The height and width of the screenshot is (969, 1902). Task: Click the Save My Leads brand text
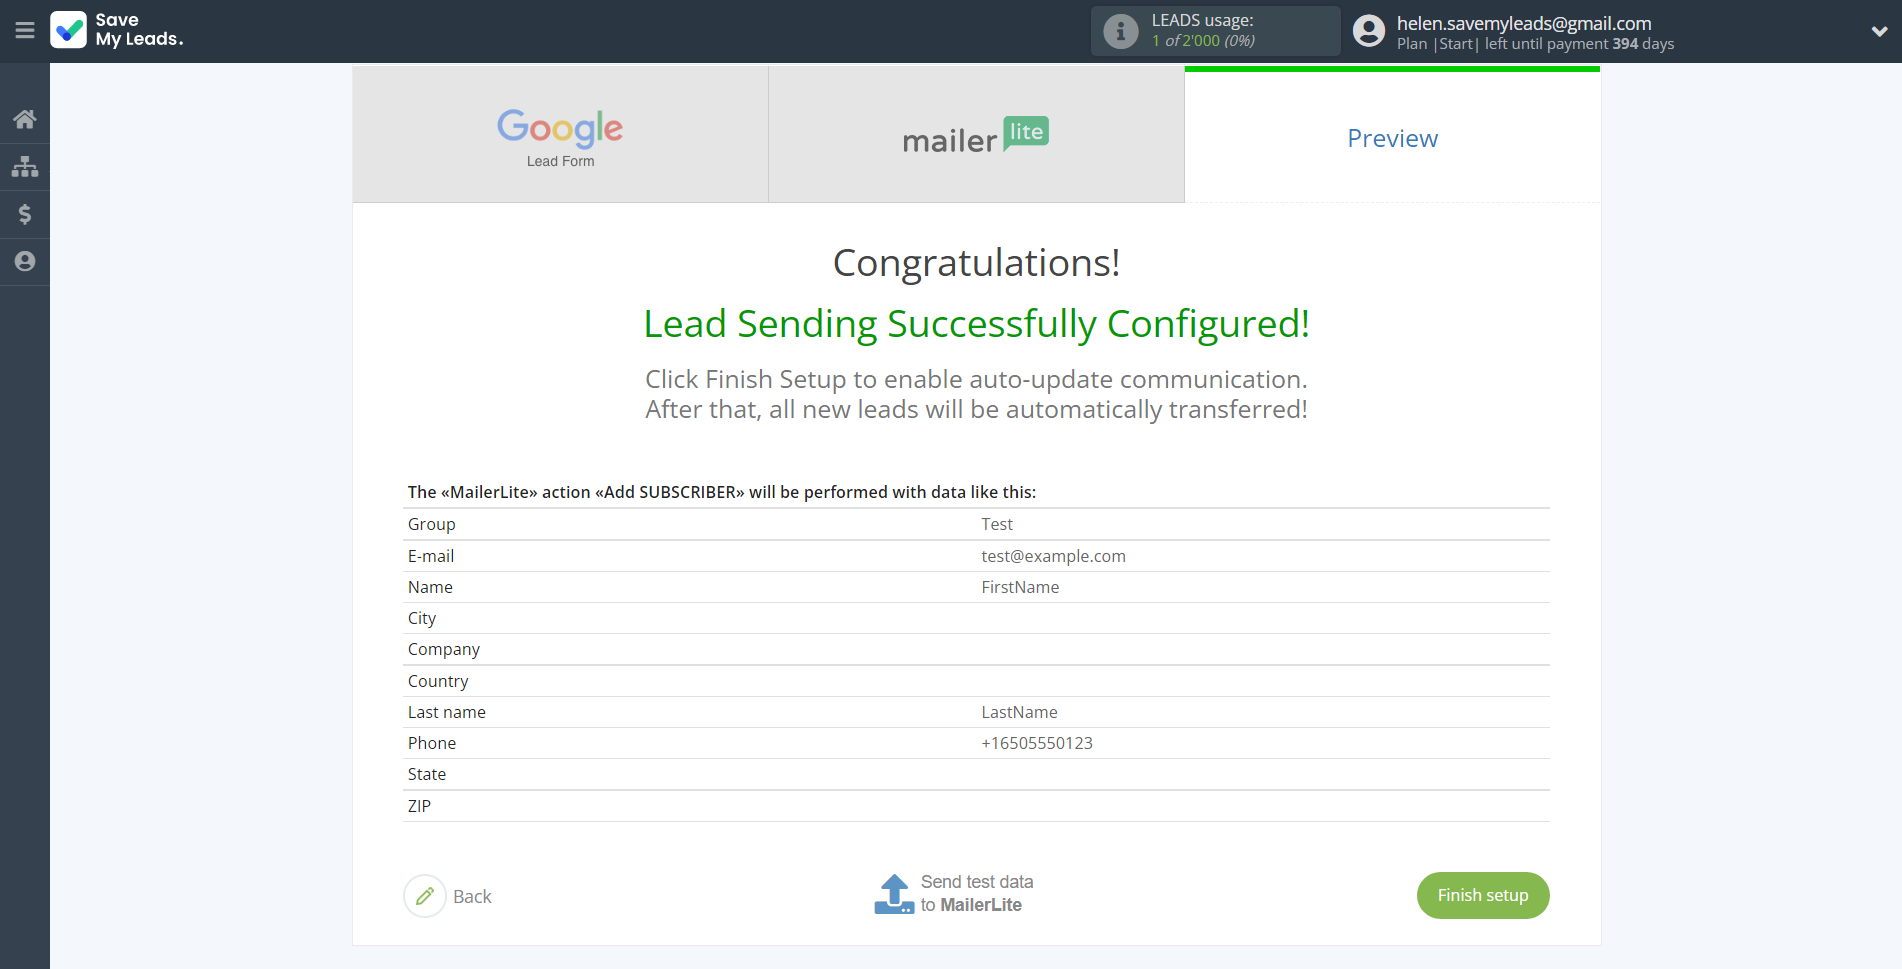point(139,30)
